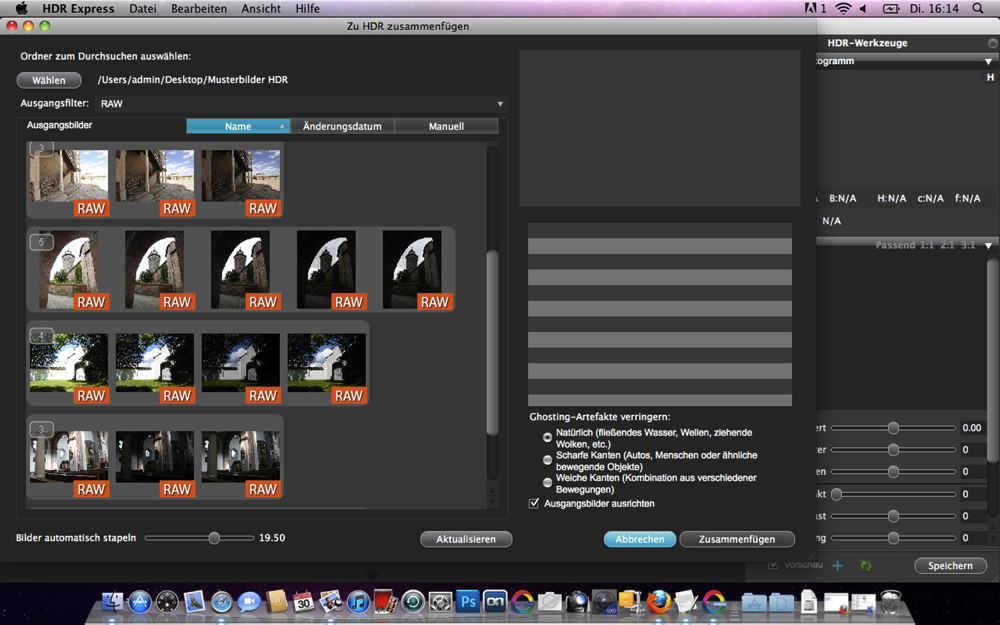The width and height of the screenshot is (1000, 625).
Task: Click the 19.50 stacking value
Action: click(x=272, y=538)
